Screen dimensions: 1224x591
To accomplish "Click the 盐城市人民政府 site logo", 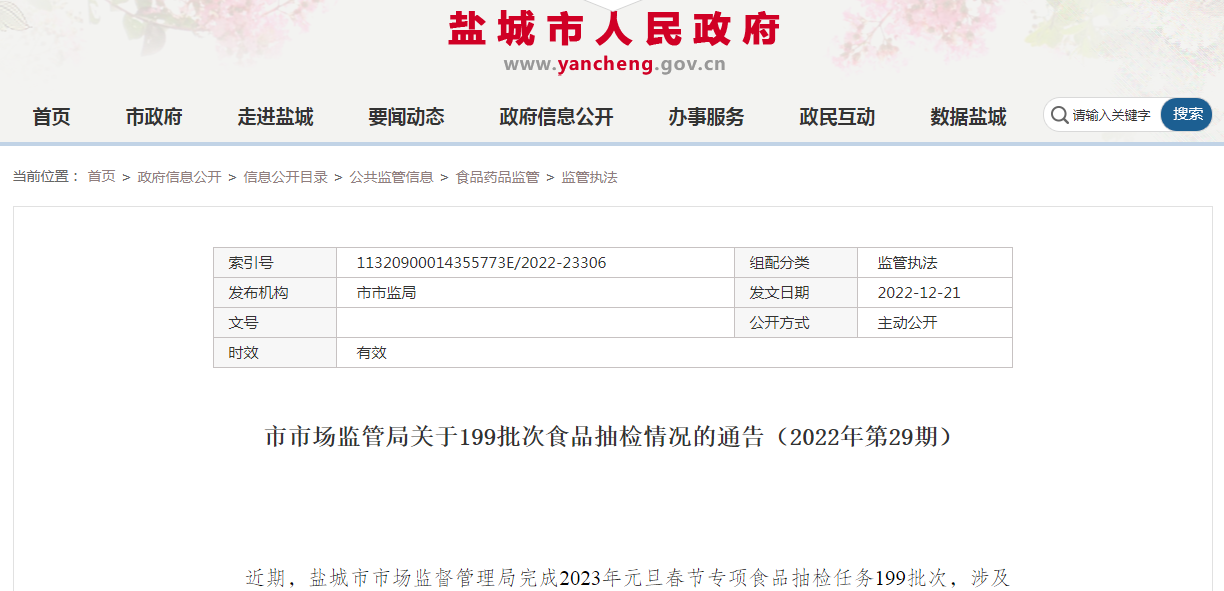I will 612,30.
